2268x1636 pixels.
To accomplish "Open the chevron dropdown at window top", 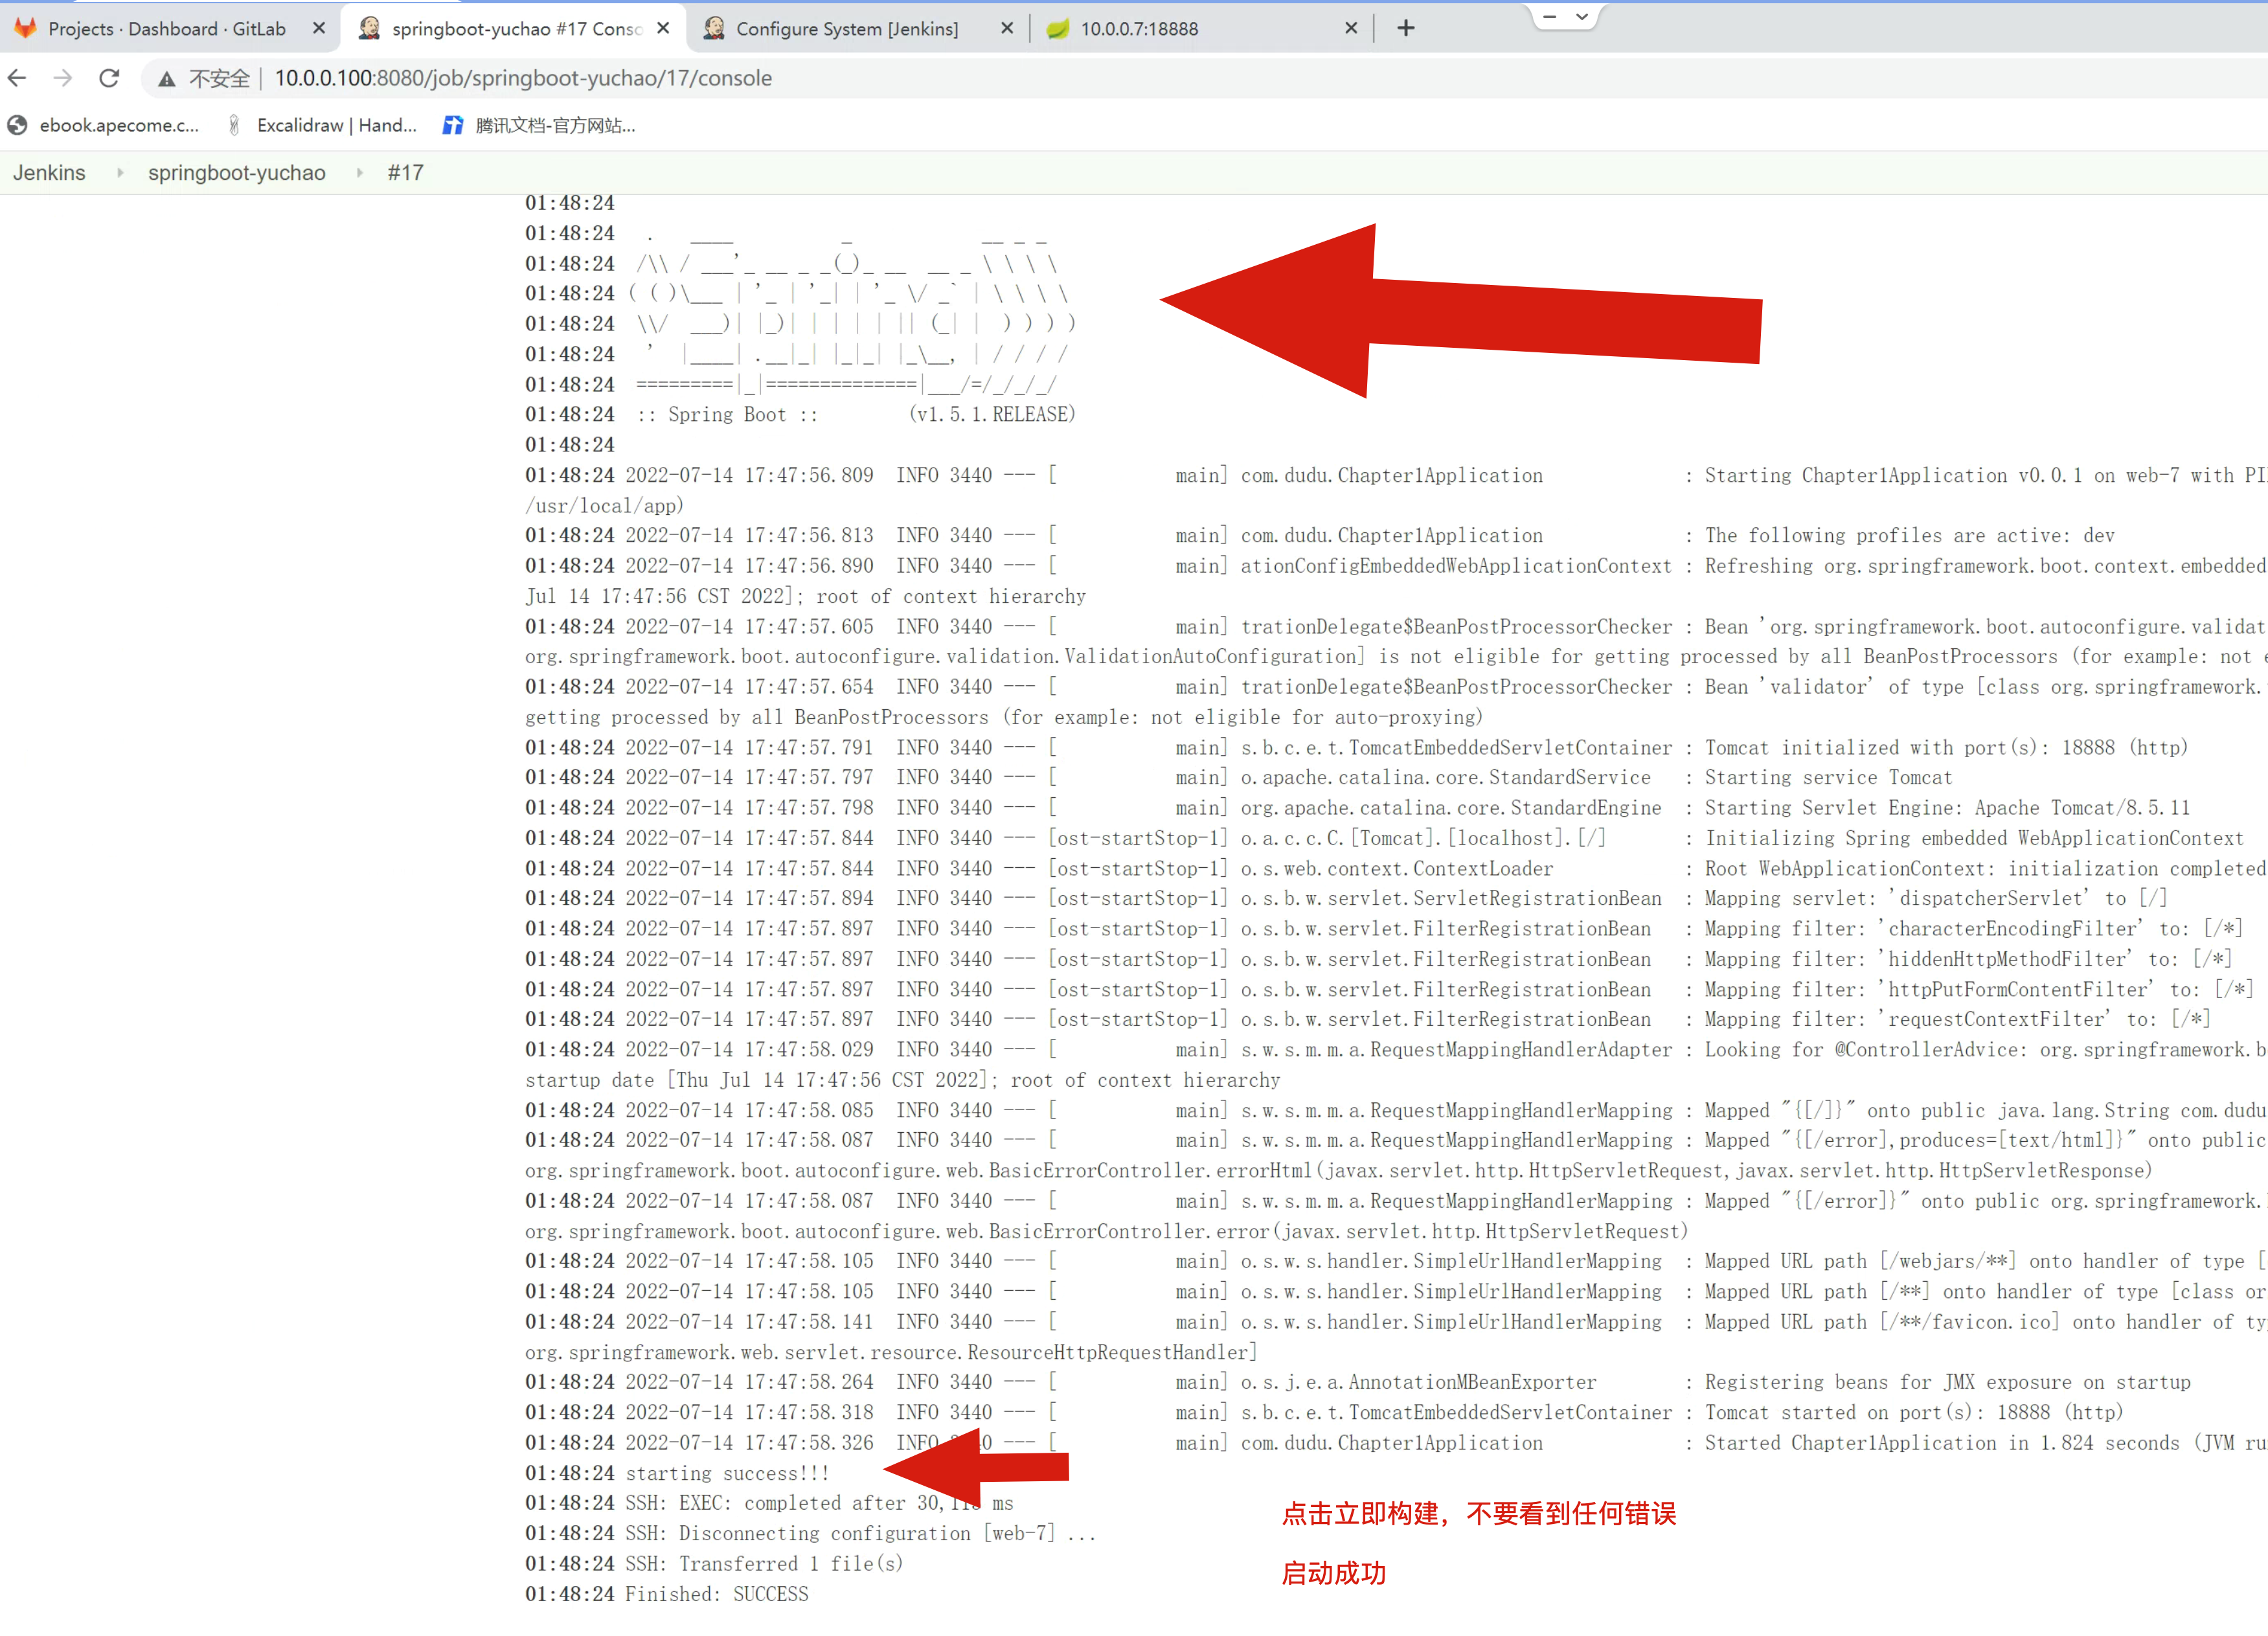I will coord(1582,16).
